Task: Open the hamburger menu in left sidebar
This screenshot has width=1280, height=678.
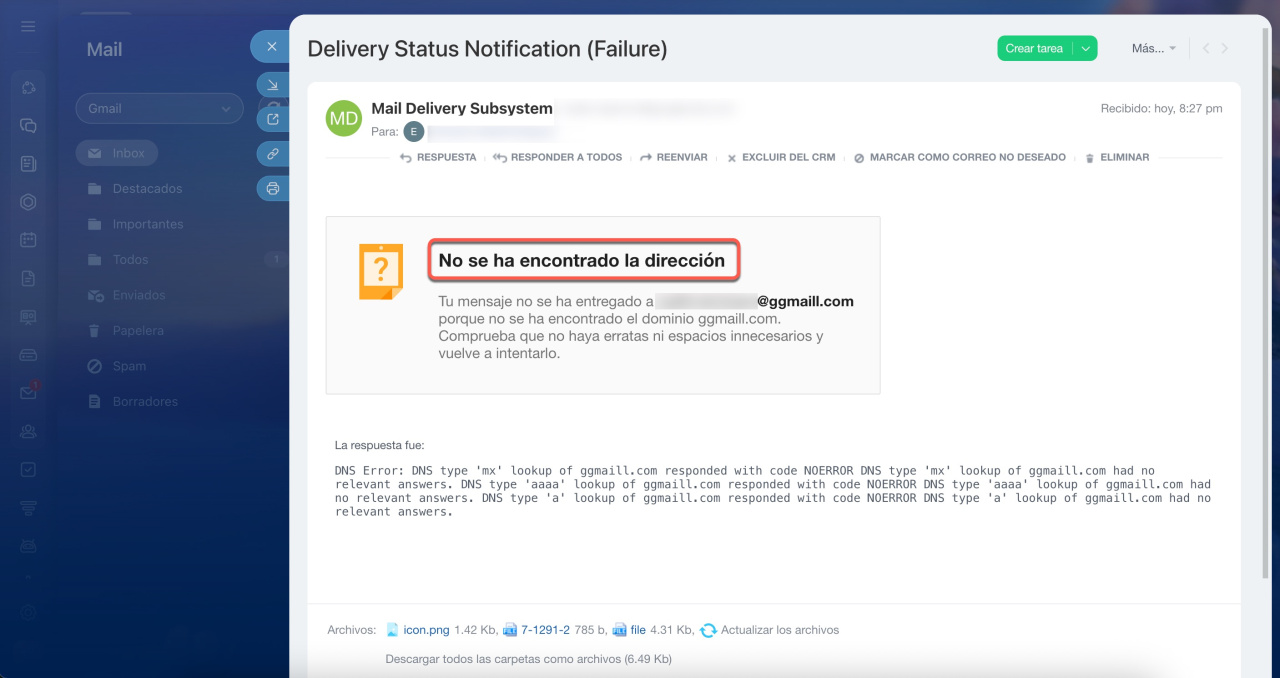Action: 28,26
